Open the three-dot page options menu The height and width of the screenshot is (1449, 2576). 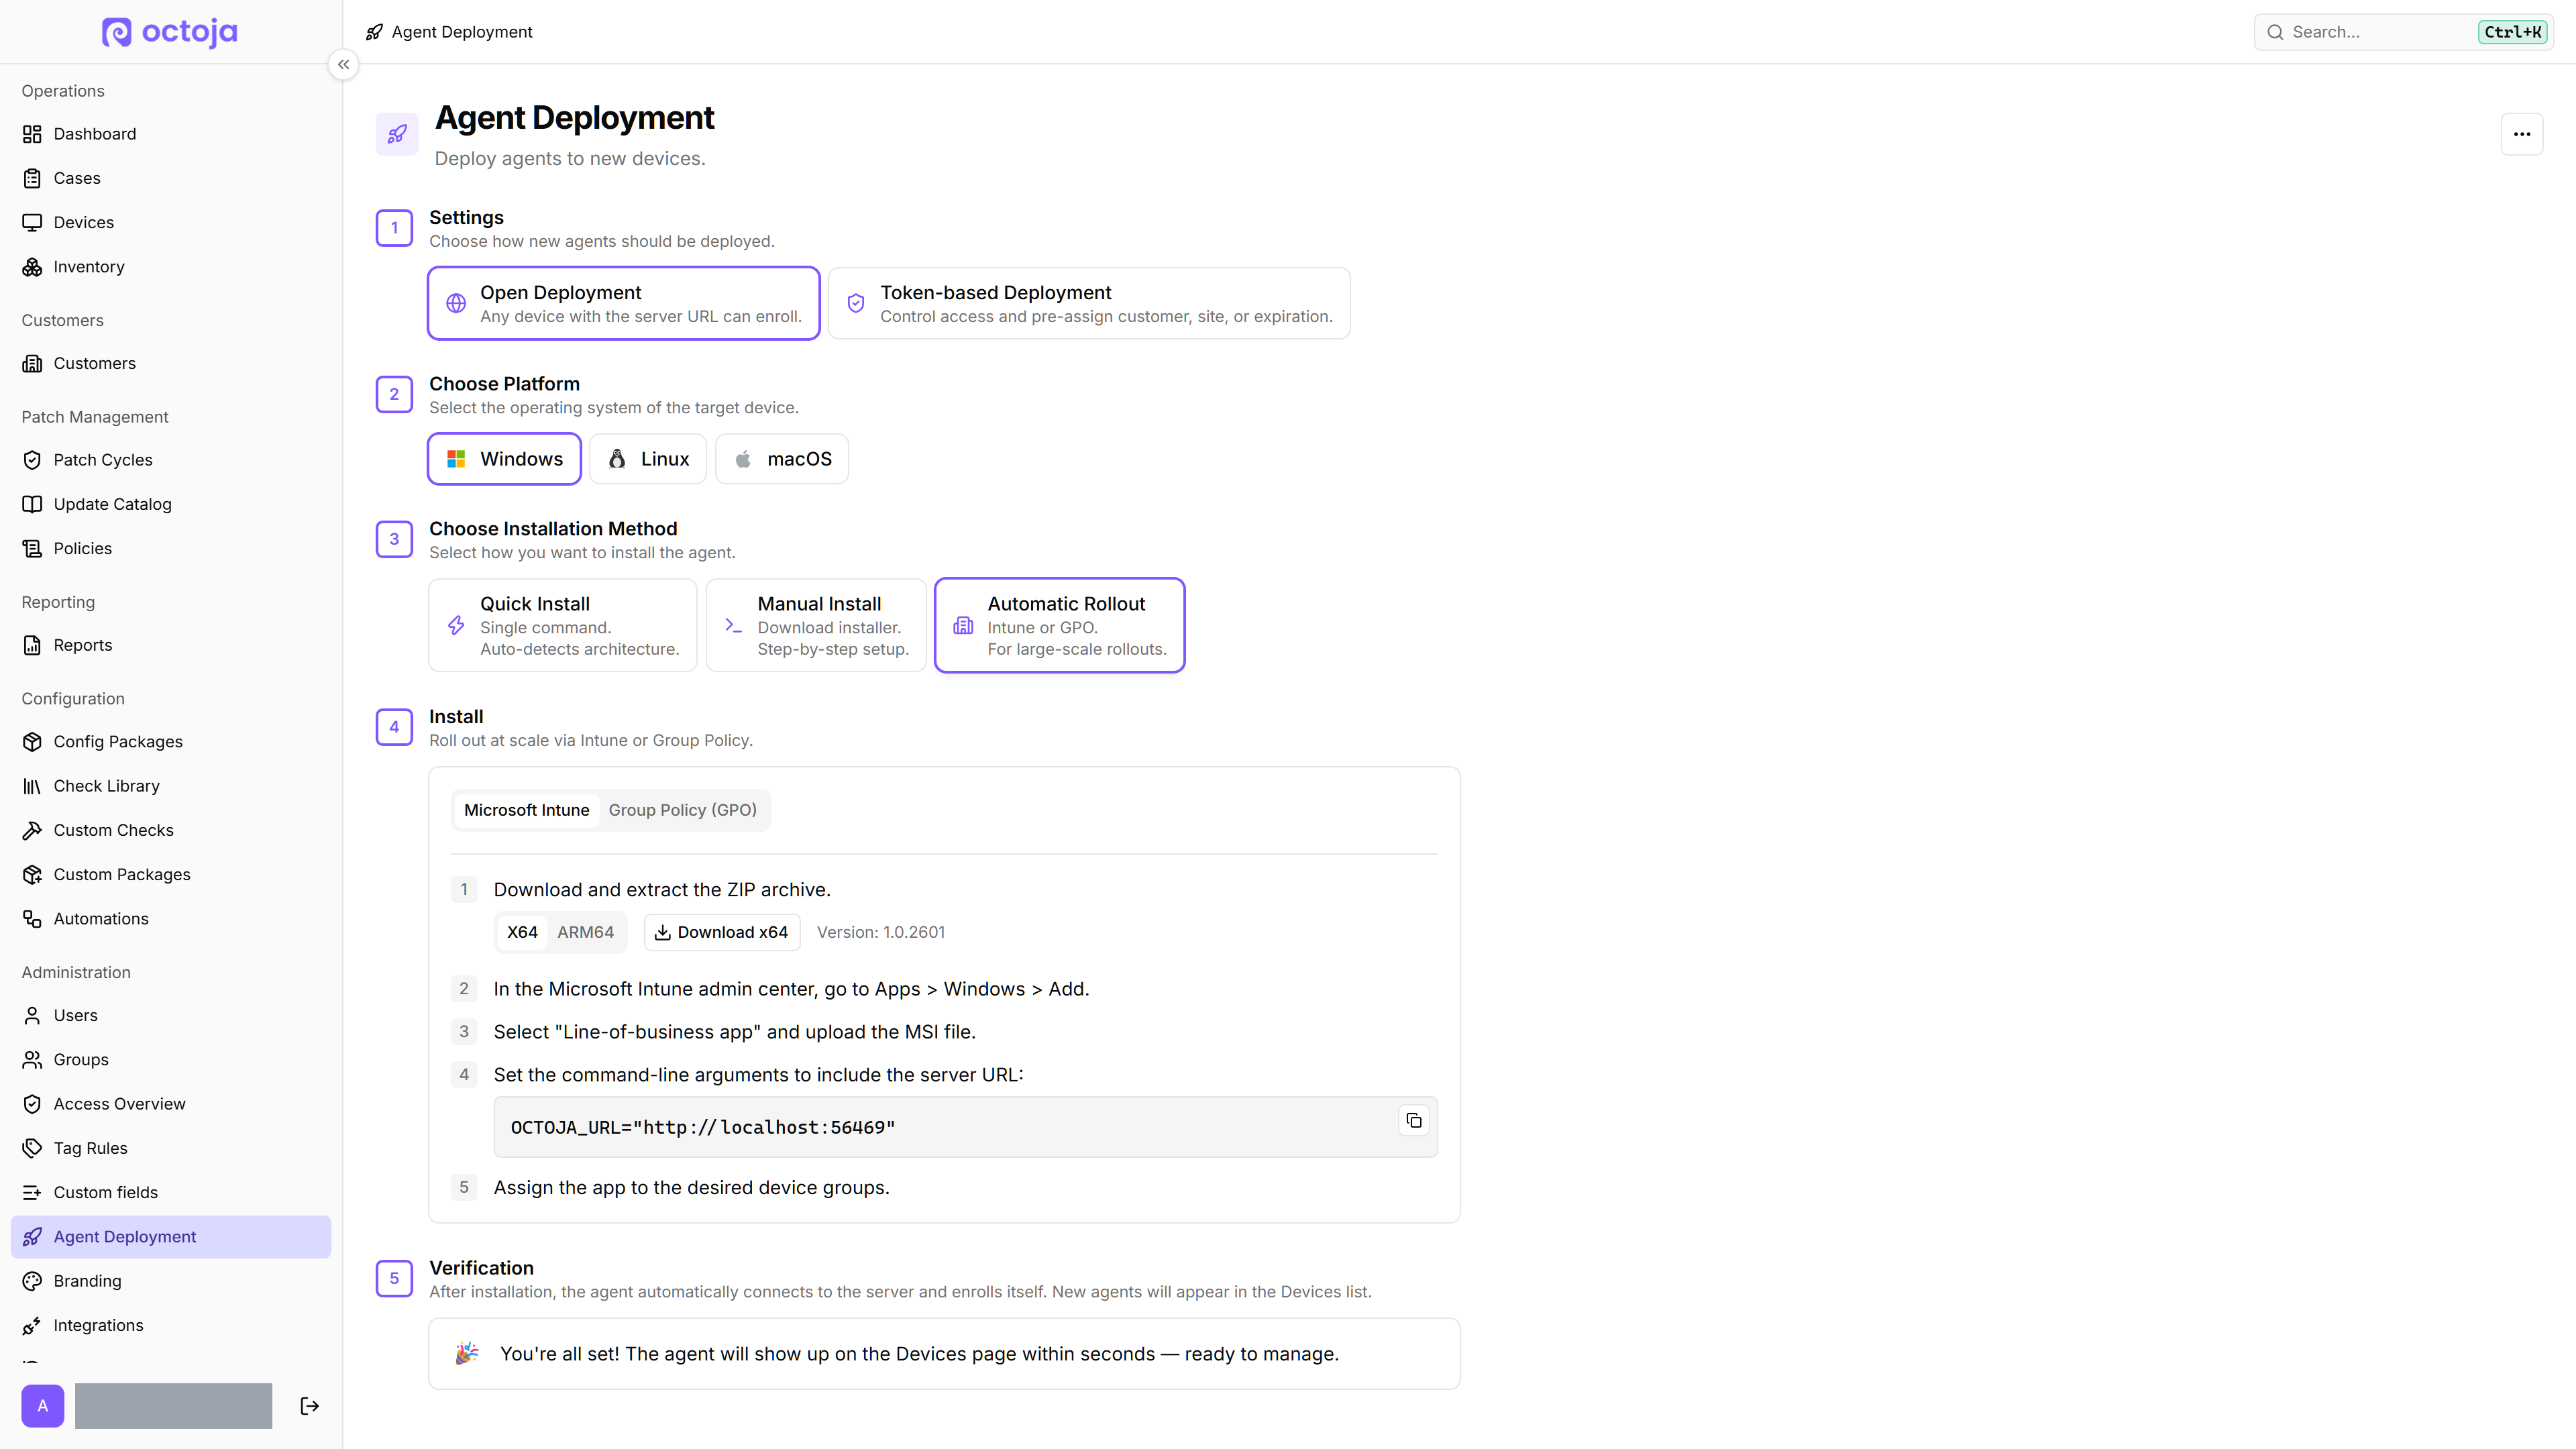pos(2522,134)
